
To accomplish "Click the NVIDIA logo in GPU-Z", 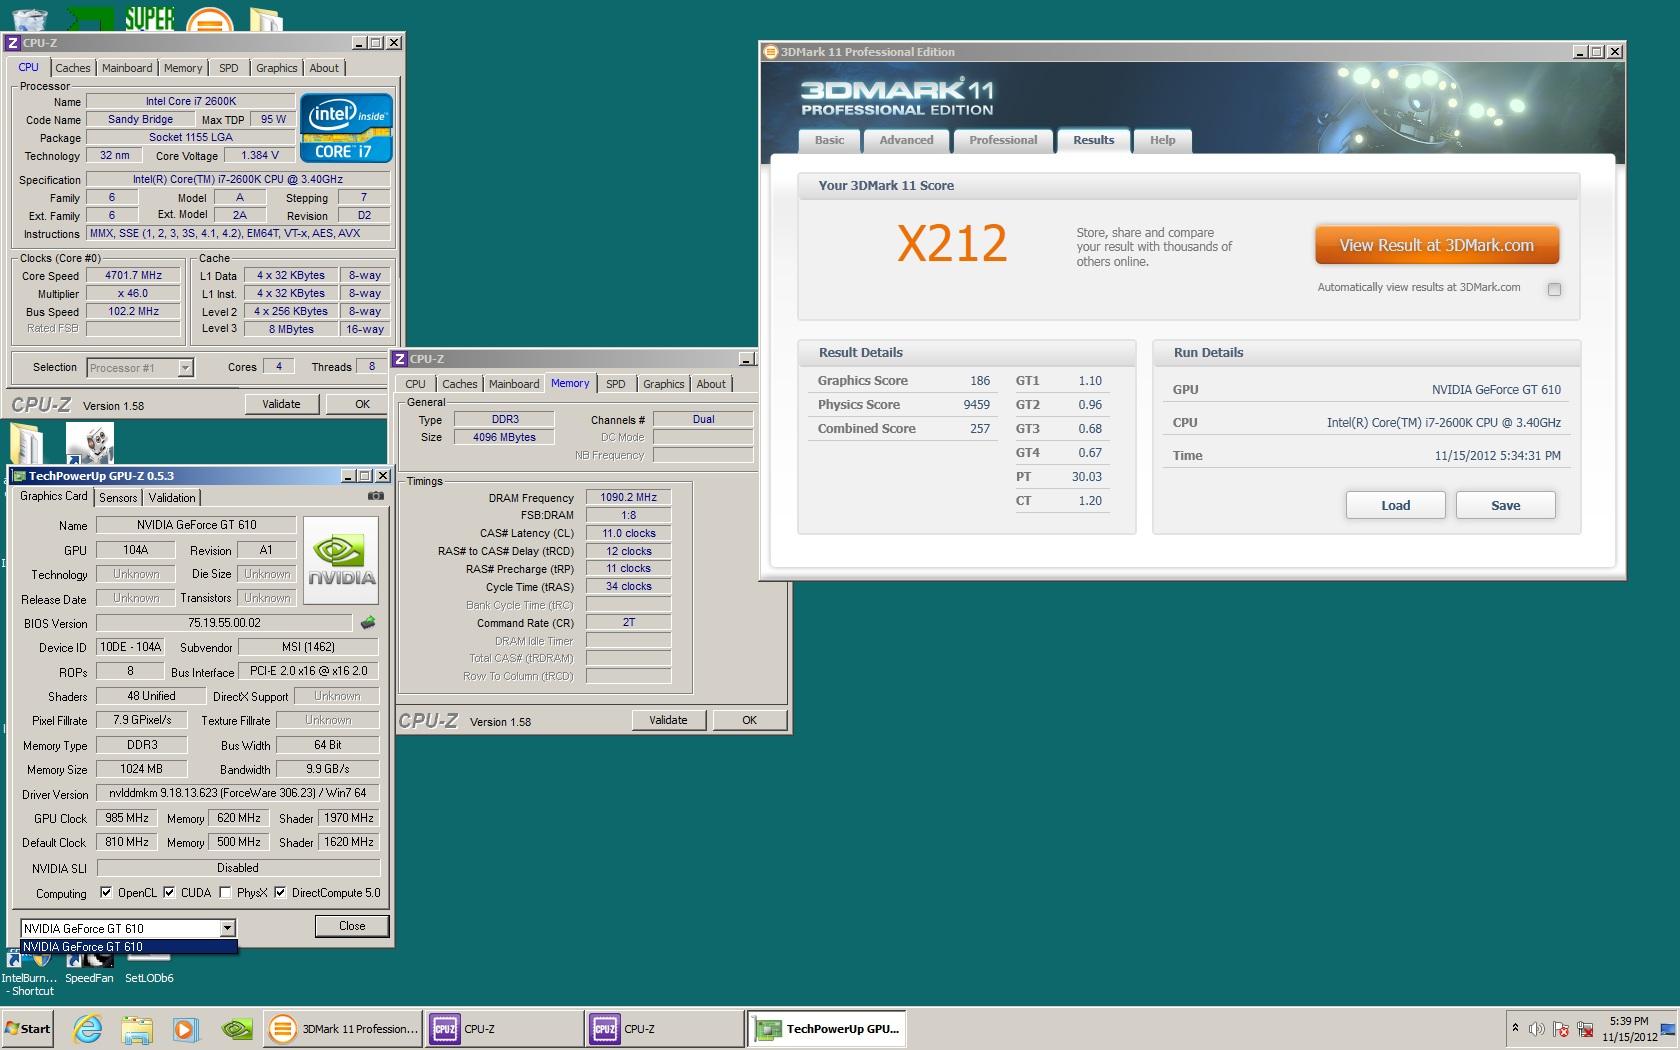I will (341, 560).
